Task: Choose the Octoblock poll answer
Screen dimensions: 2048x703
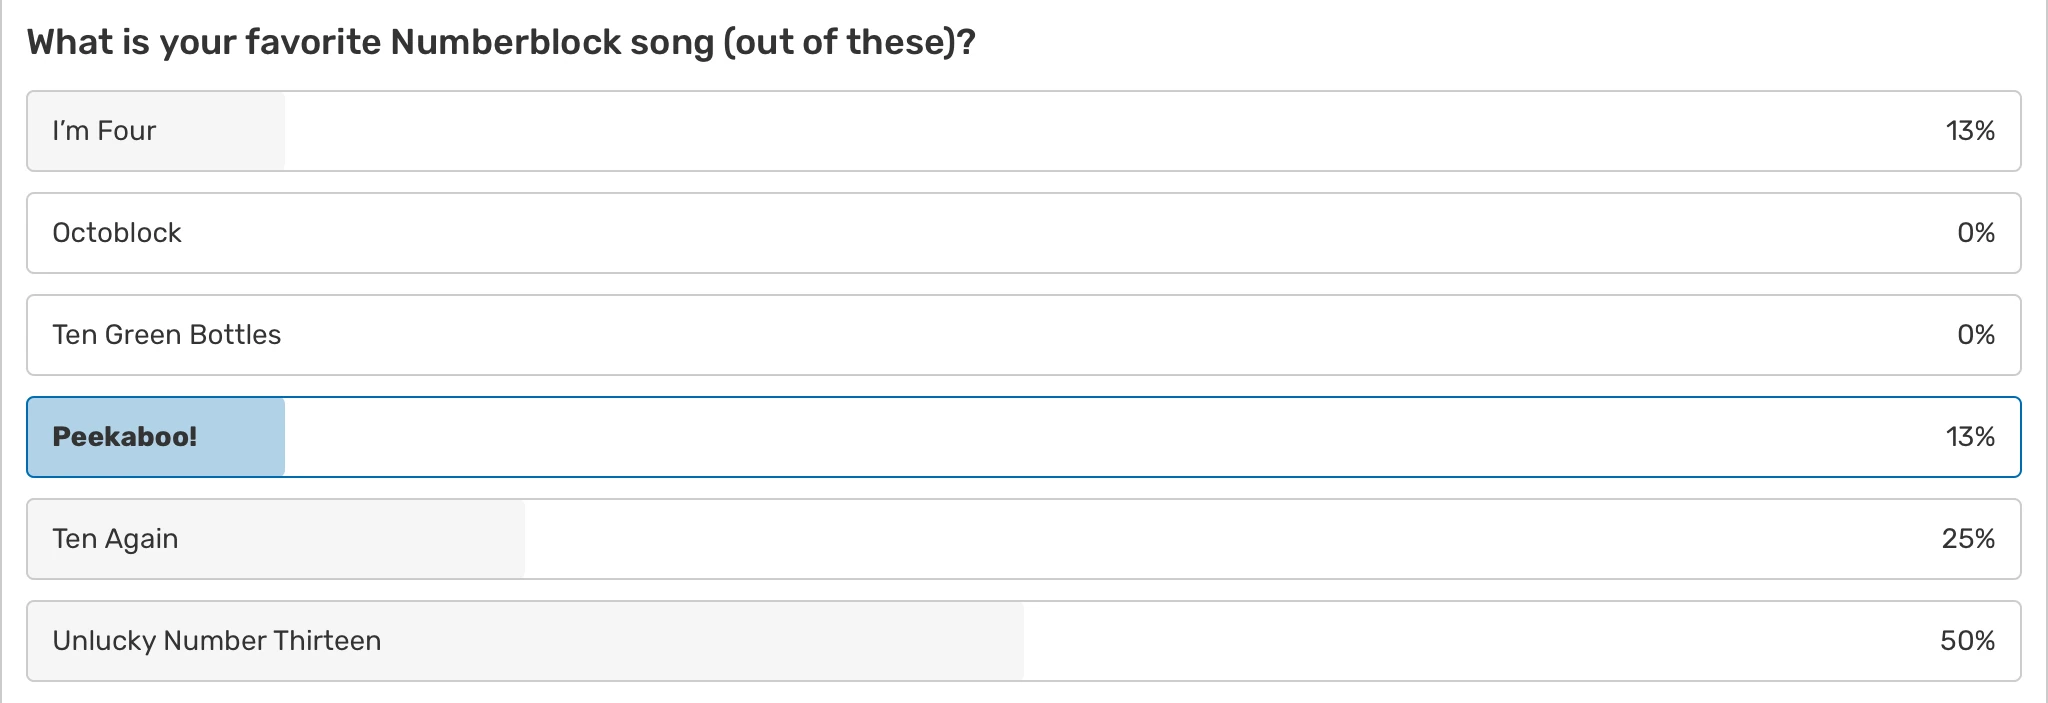Action: pos(117,233)
